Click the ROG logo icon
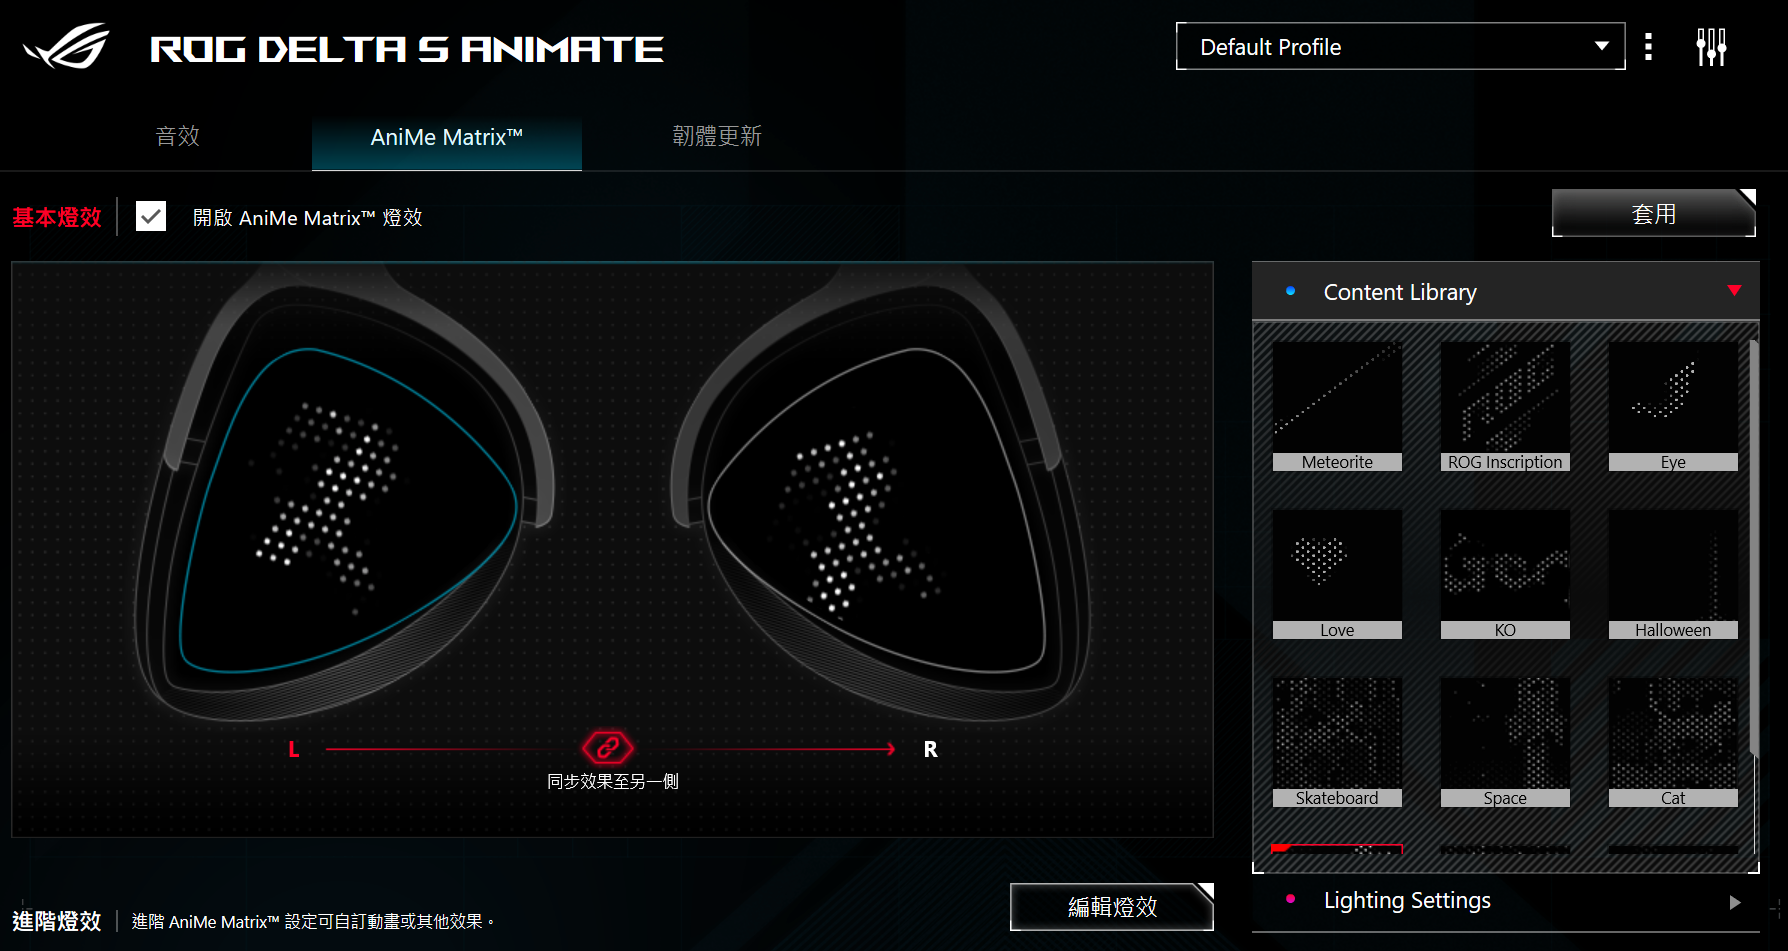 [66, 47]
